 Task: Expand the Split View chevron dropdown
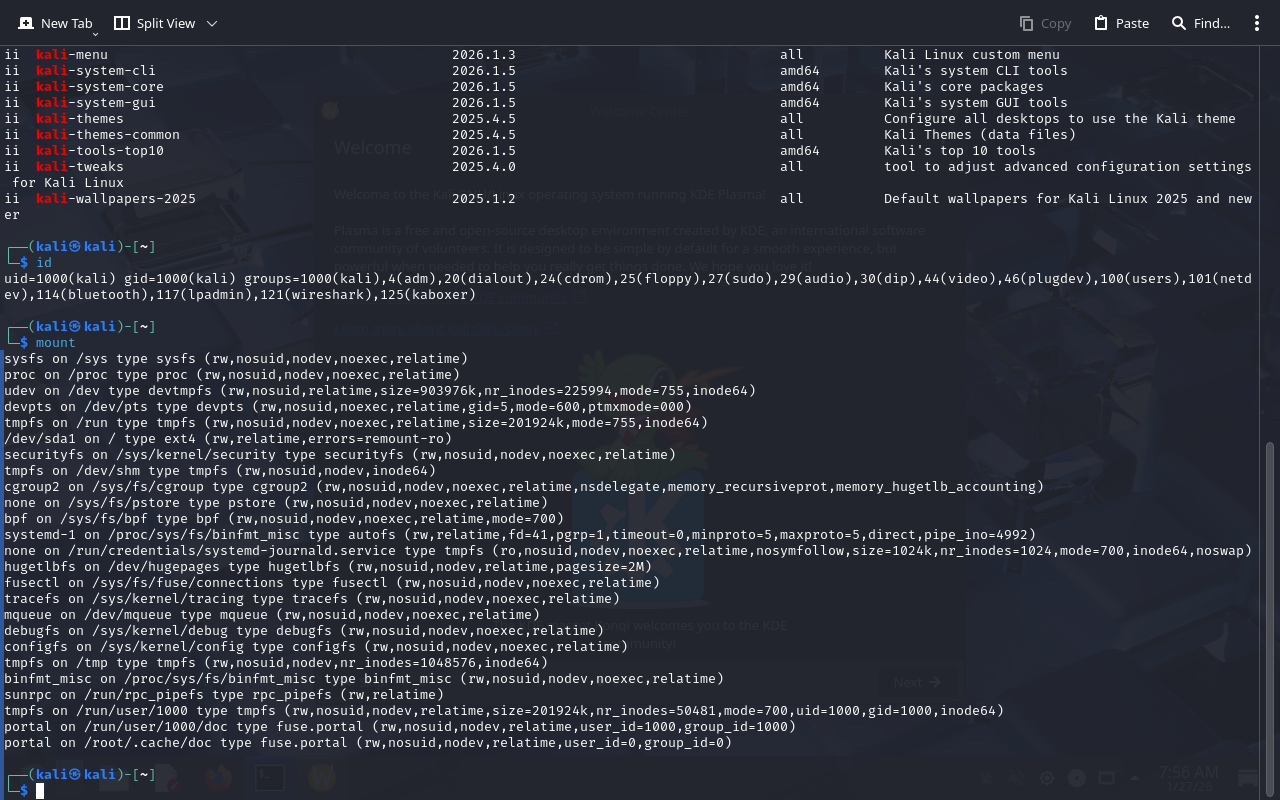point(211,23)
